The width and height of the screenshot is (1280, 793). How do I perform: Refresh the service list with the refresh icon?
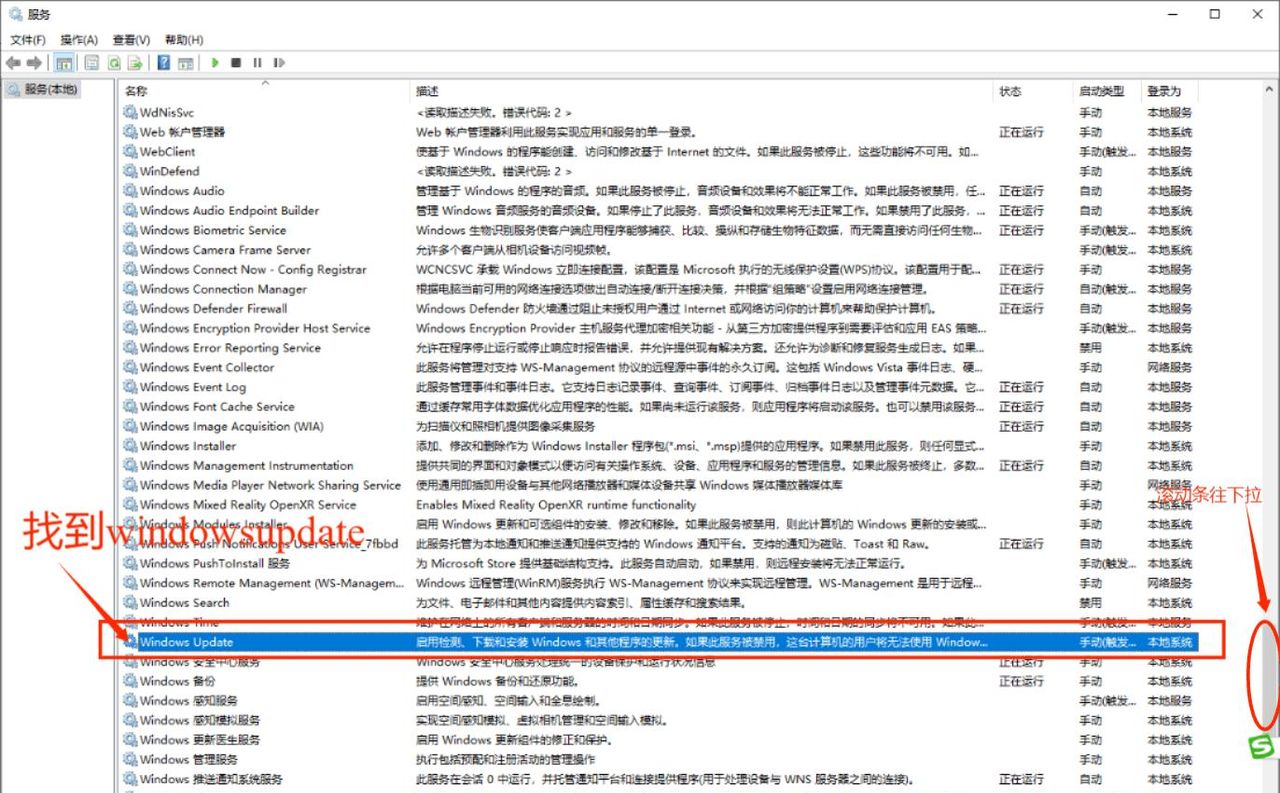coord(113,63)
